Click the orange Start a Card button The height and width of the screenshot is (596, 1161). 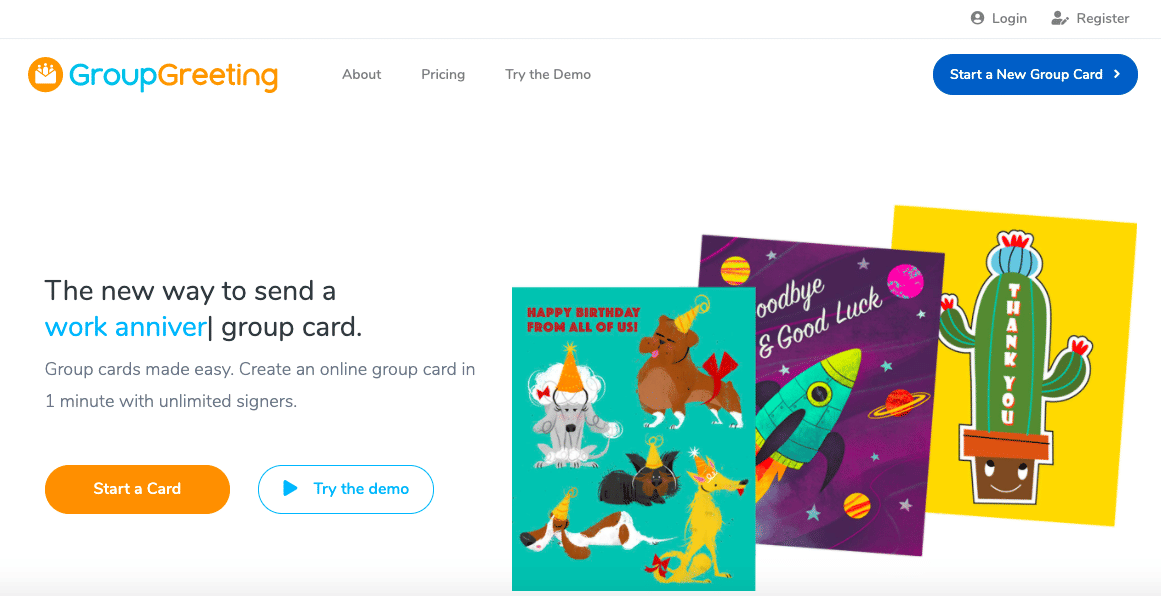pyautogui.click(x=137, y=489)
